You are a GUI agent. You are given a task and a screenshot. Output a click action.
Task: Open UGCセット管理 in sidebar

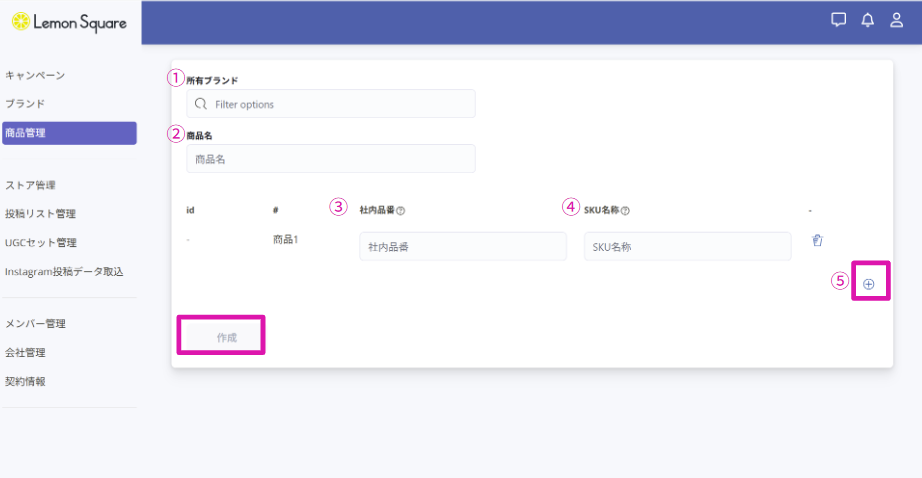point(41,242)
